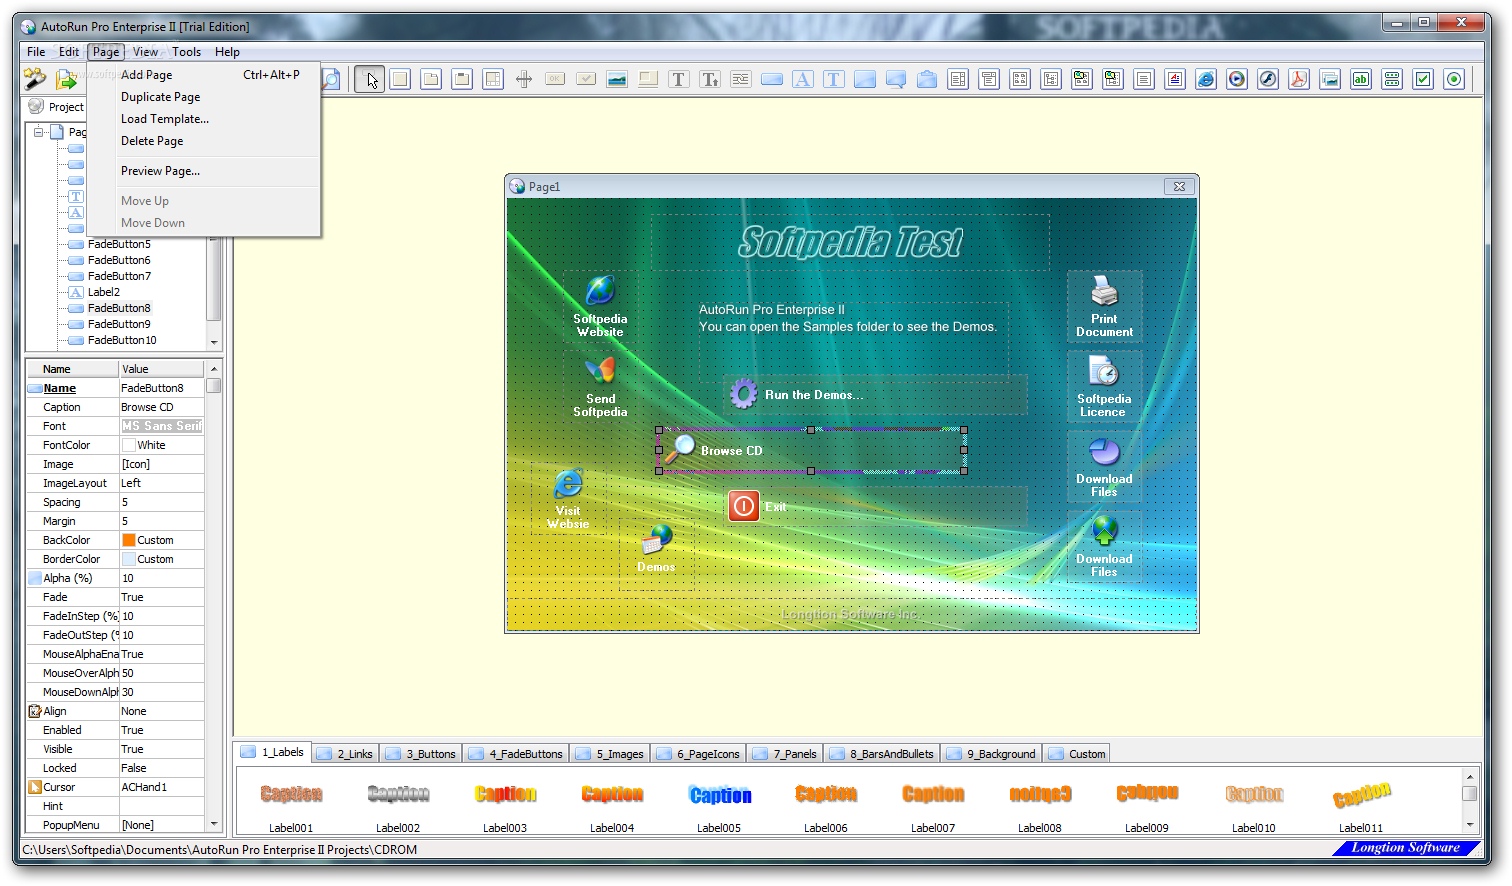Screen dimensions: 1512x886
Task: Insert an Internet Explorer web browser object
Action: 1206,79
